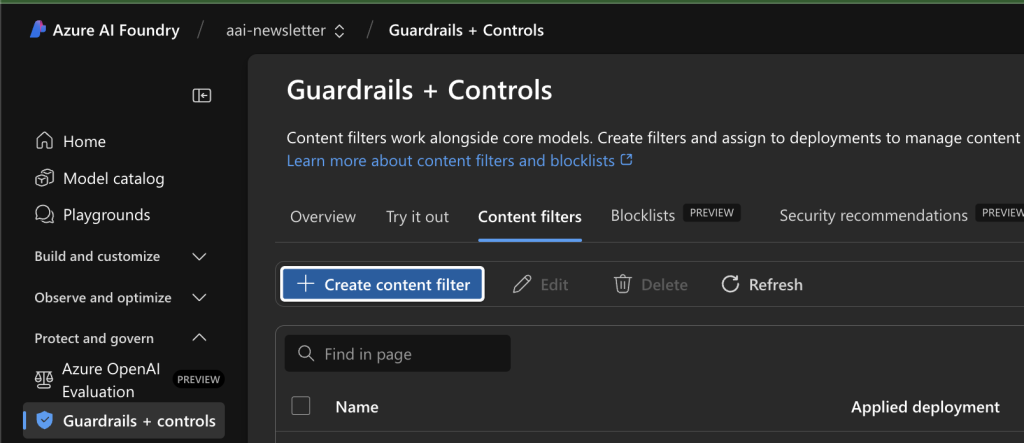Tick the select-all checkbox beside the Name column

[x=300, y=406]
